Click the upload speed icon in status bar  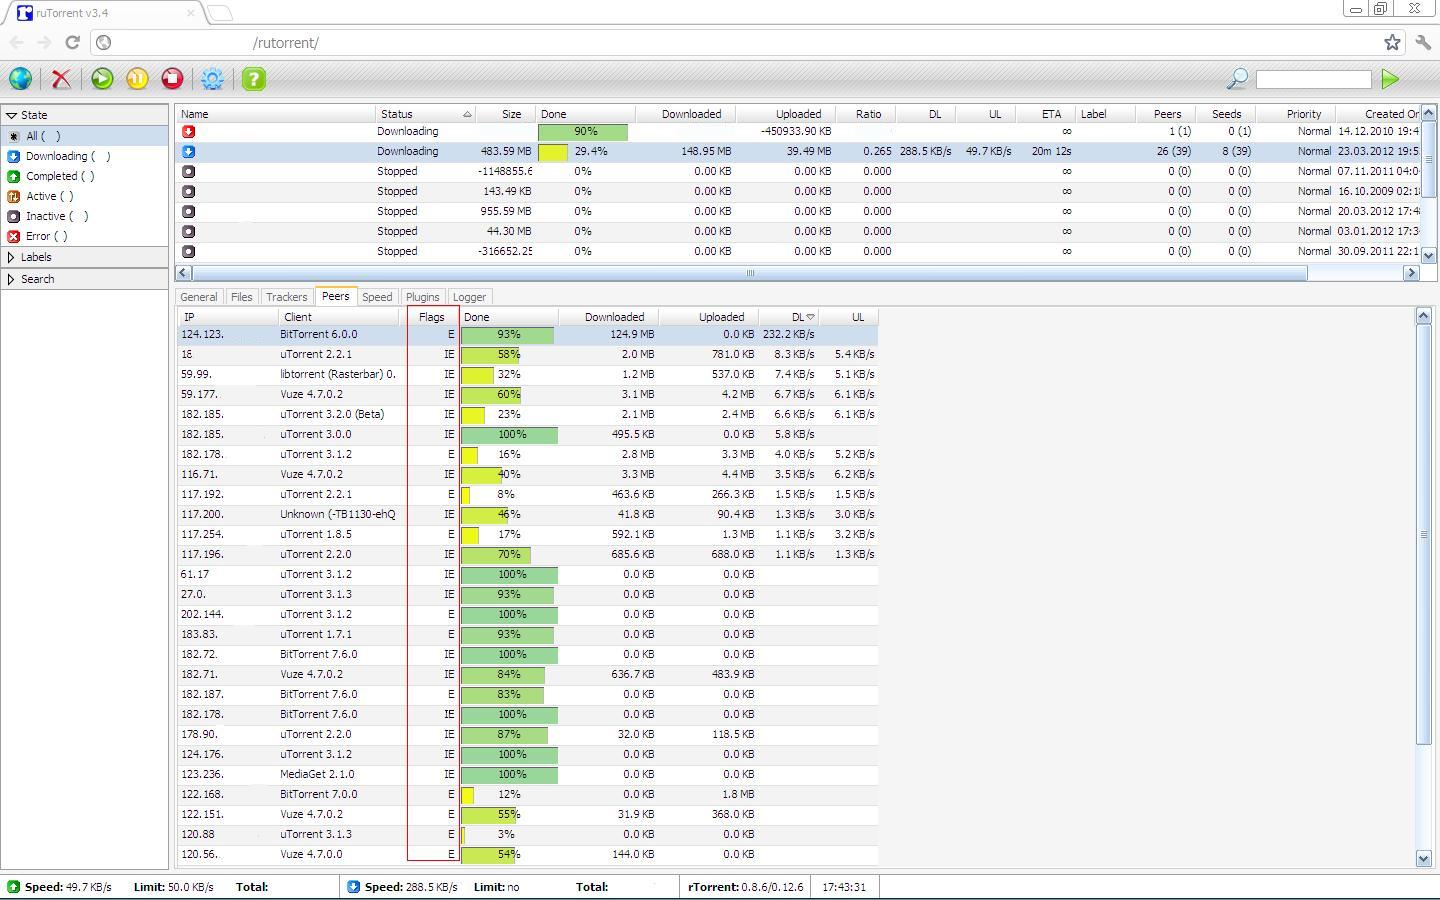[x=14, y=887]
